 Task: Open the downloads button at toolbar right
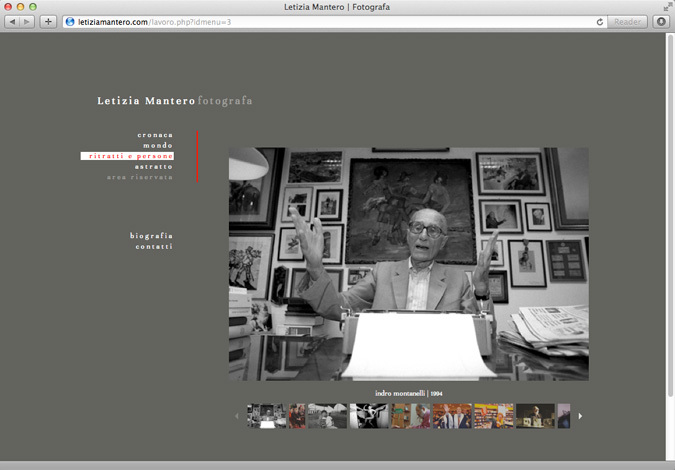(661, 22)
